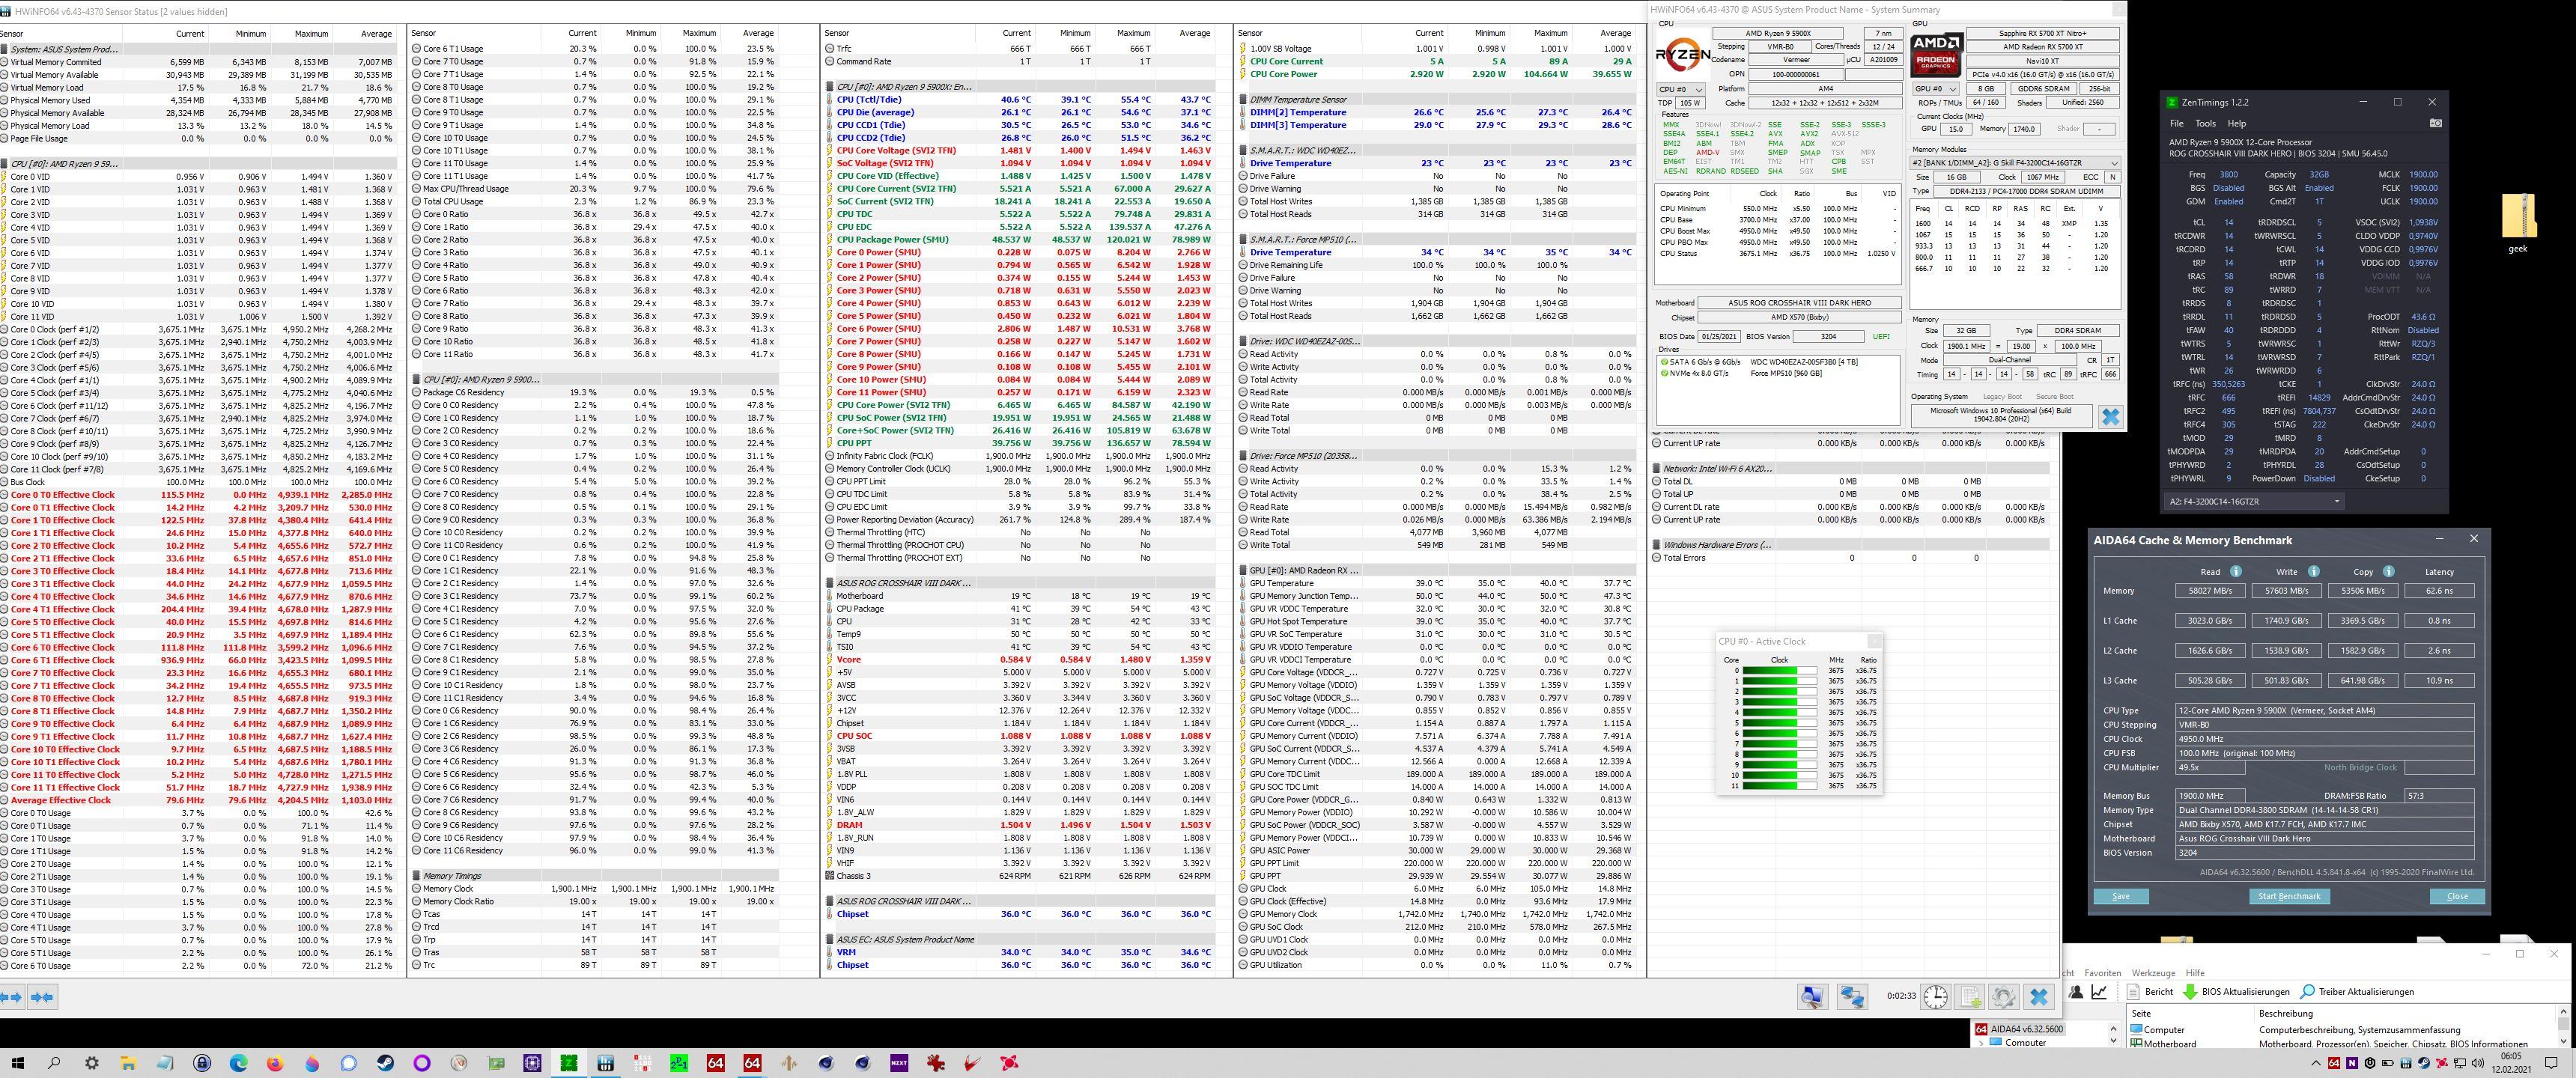The width and height of the screenshot is (2576, 1078).
Task: Open the ZenTimings Tools menu
Action: pos(2205,123)
